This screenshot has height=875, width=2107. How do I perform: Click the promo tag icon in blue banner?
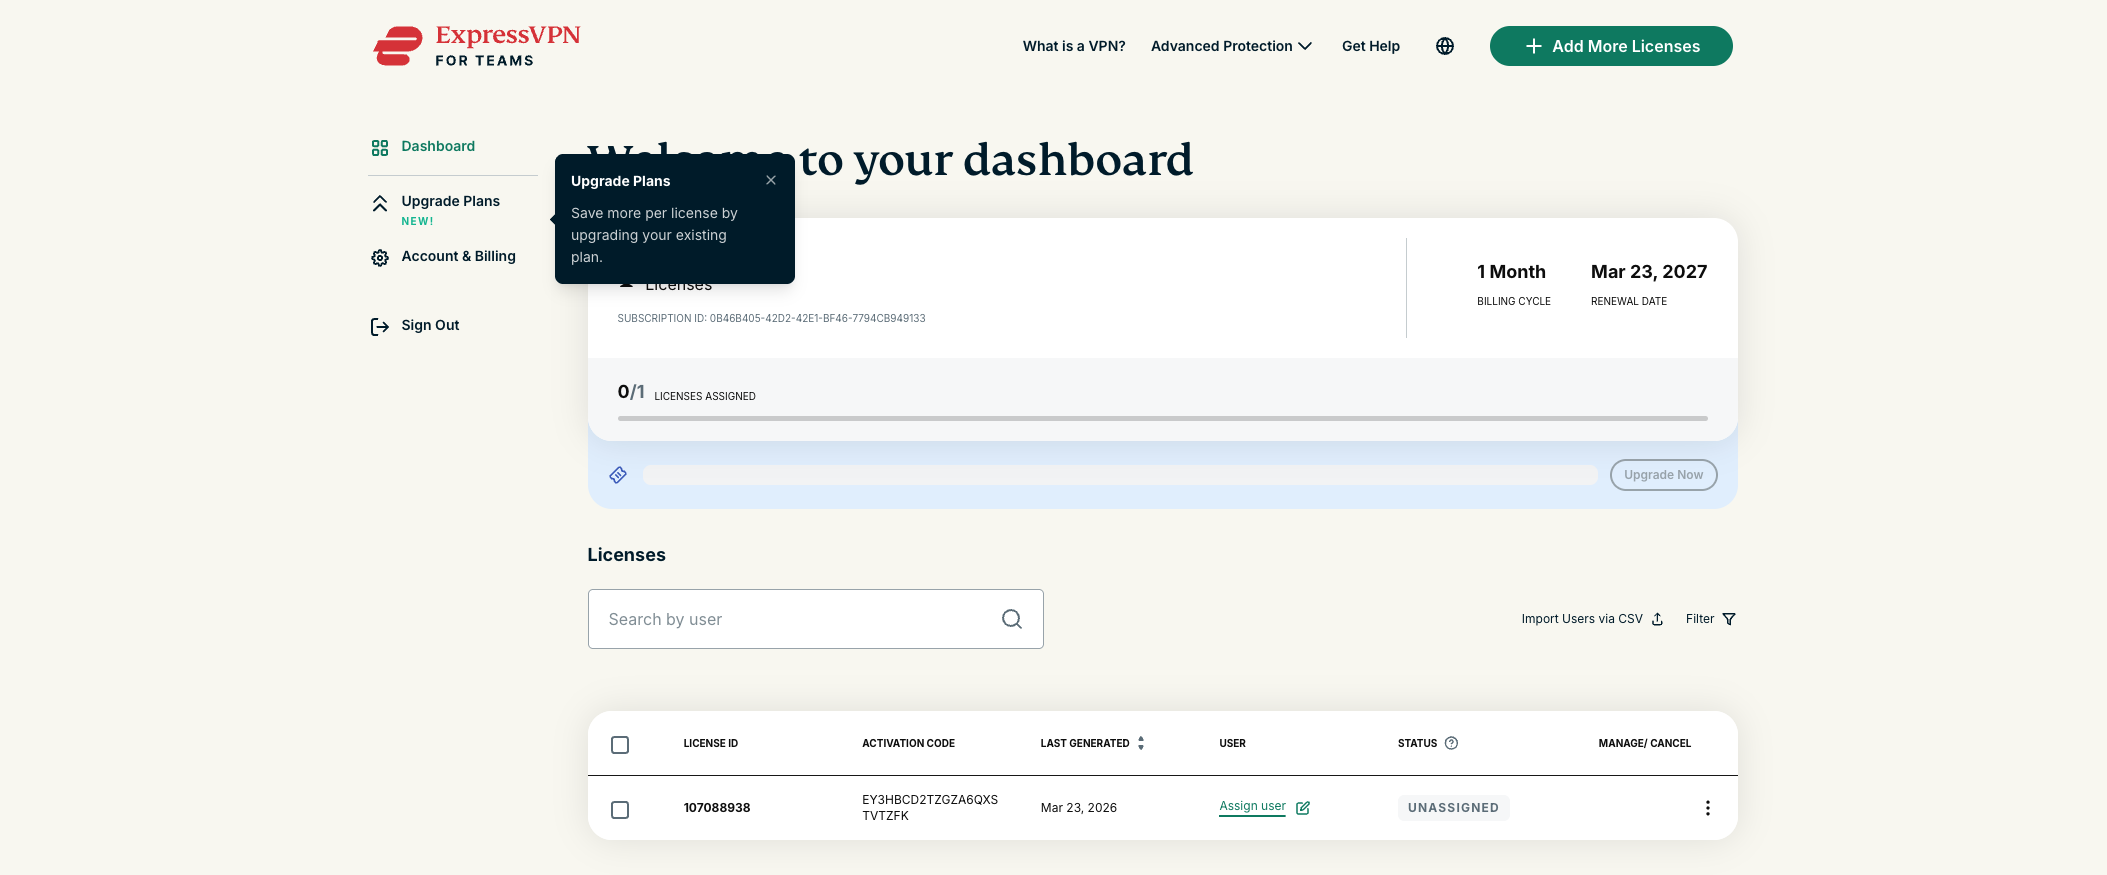[x=618, y=475]
